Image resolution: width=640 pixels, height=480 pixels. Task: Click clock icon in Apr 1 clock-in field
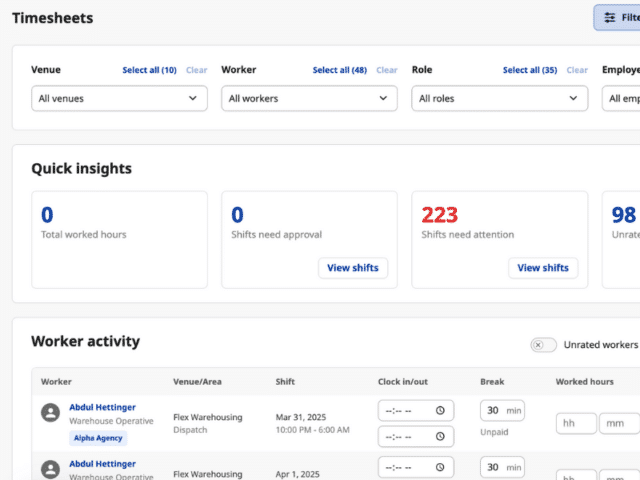440,467
